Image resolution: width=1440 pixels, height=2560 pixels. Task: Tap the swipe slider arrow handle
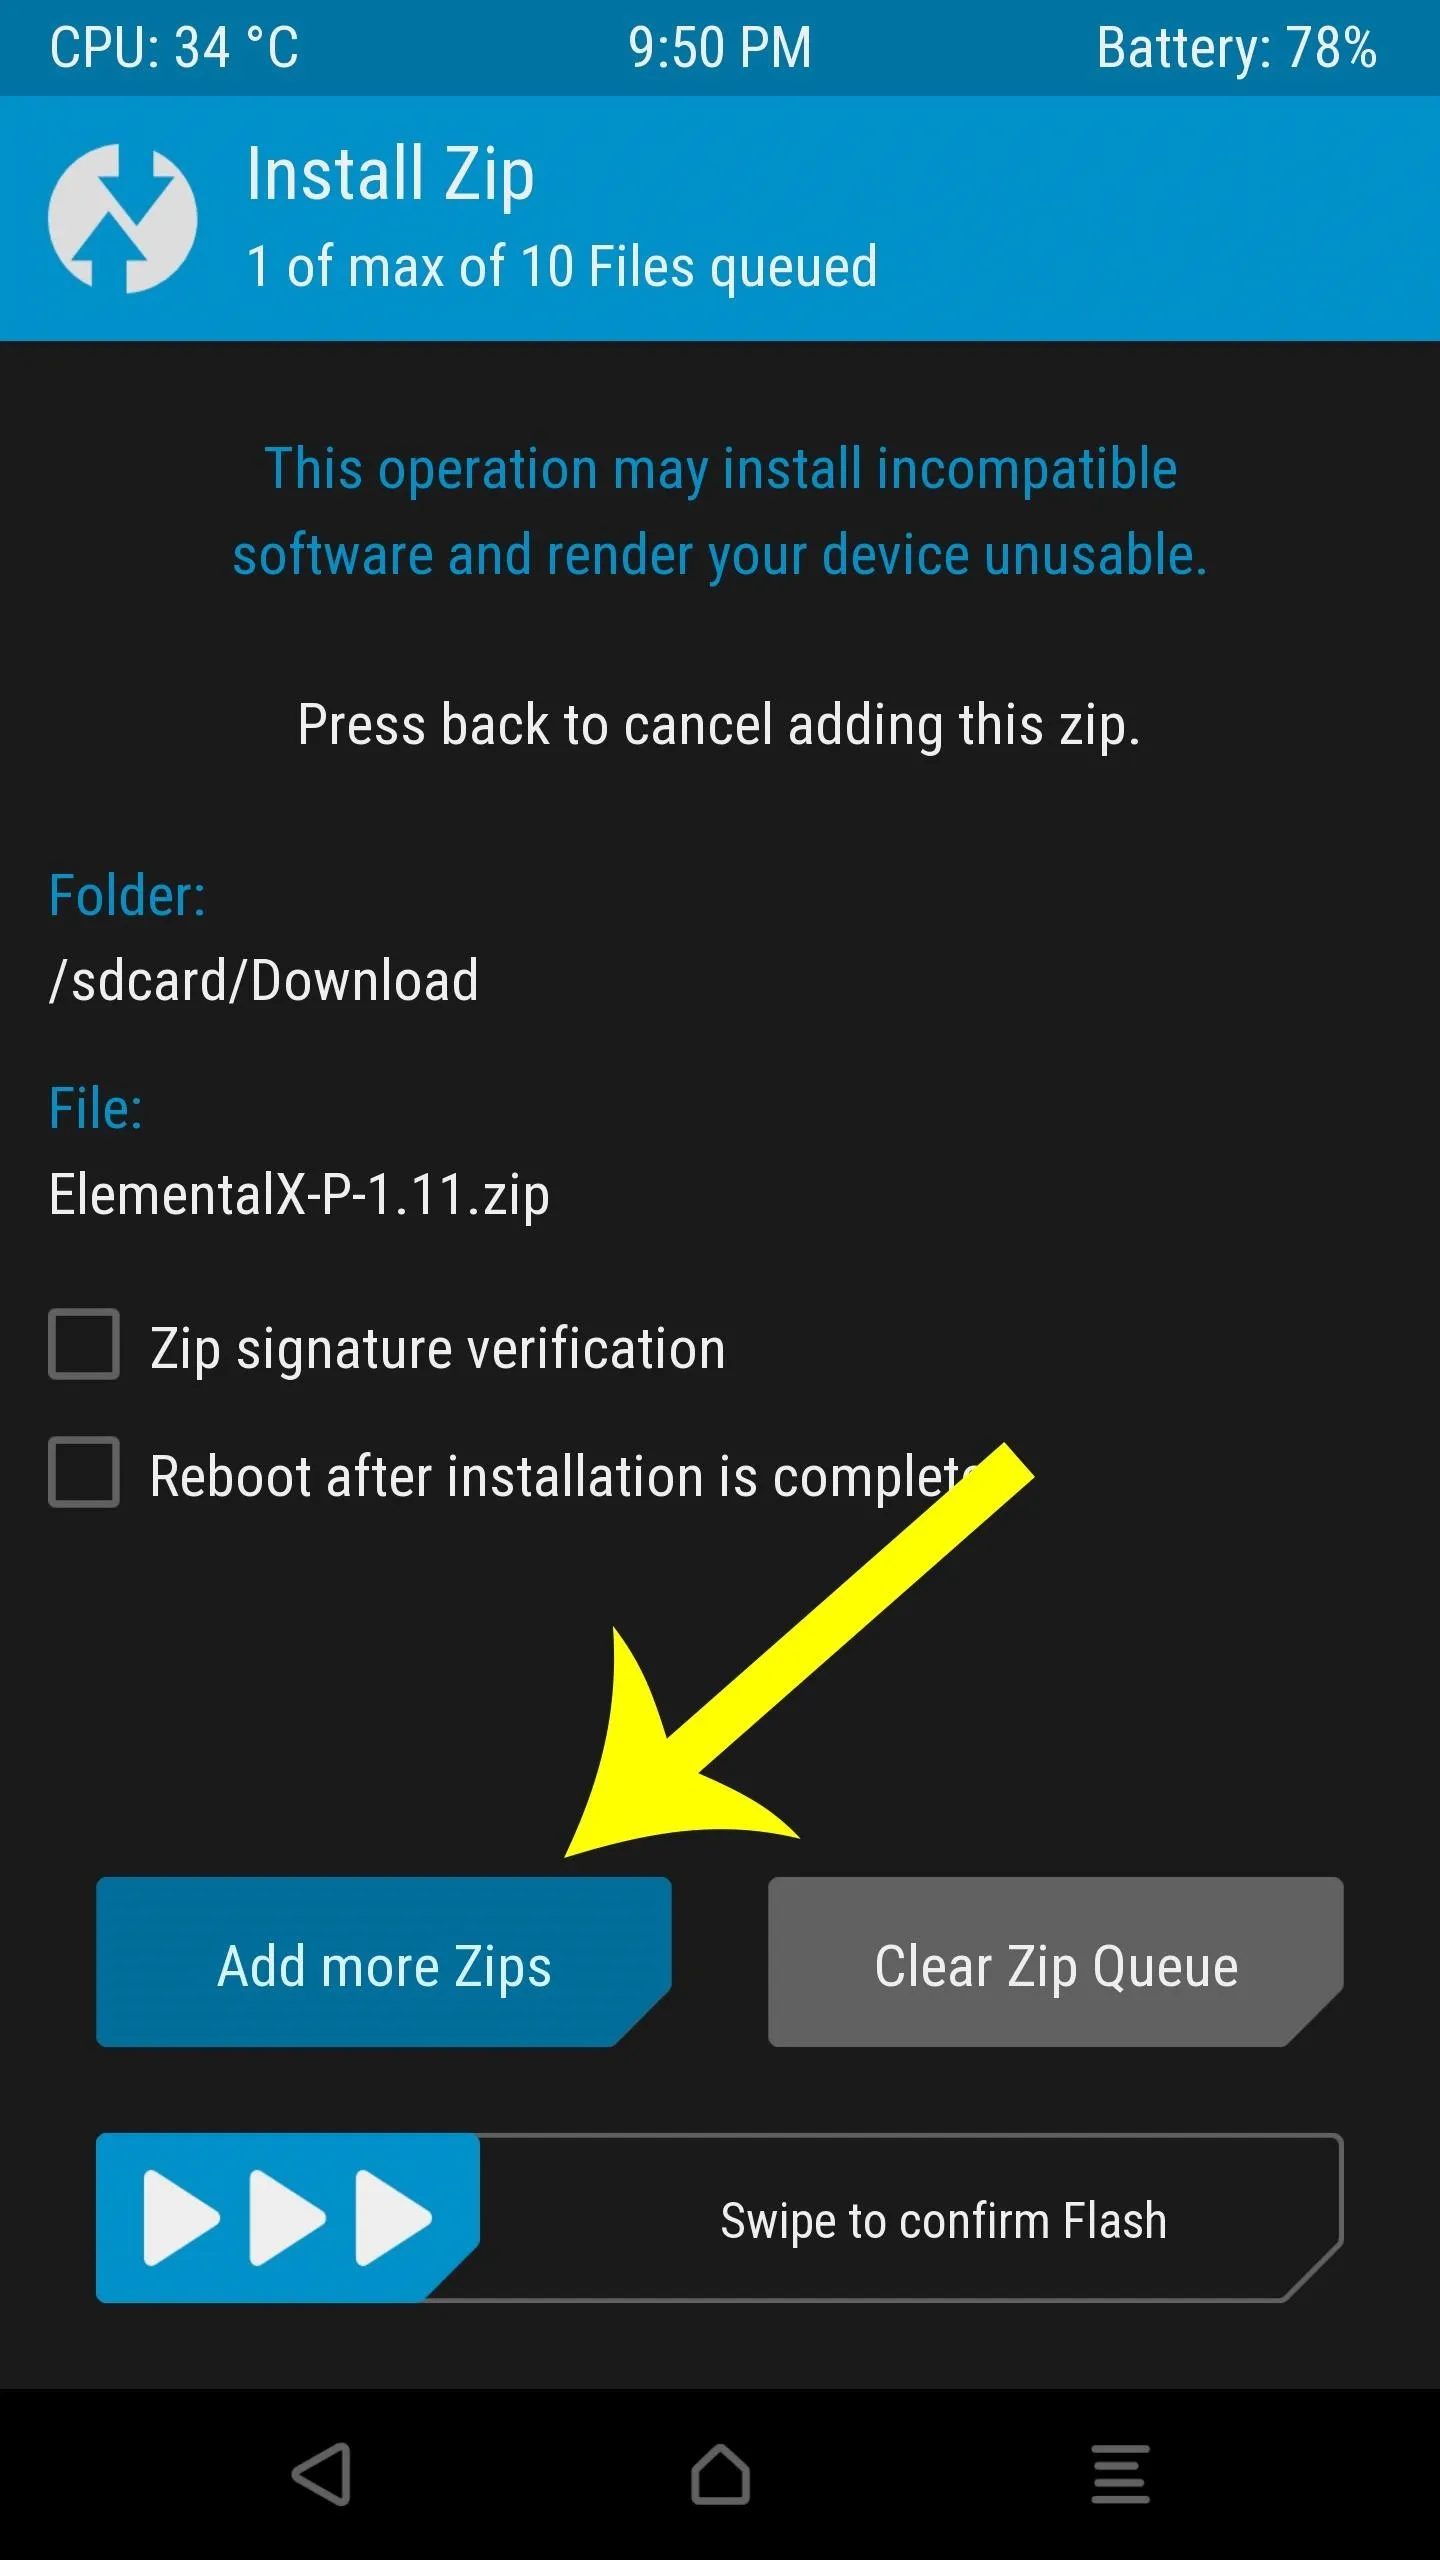point(288,2217)
